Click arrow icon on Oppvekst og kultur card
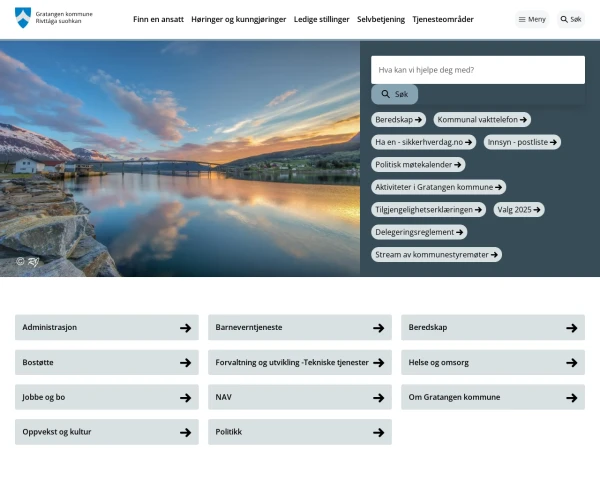The image size is (600, 480). click(x=186, y=433)
